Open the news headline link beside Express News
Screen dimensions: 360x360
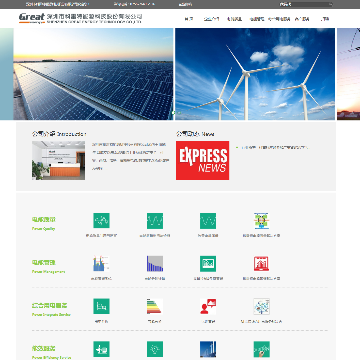coord(274,147)
